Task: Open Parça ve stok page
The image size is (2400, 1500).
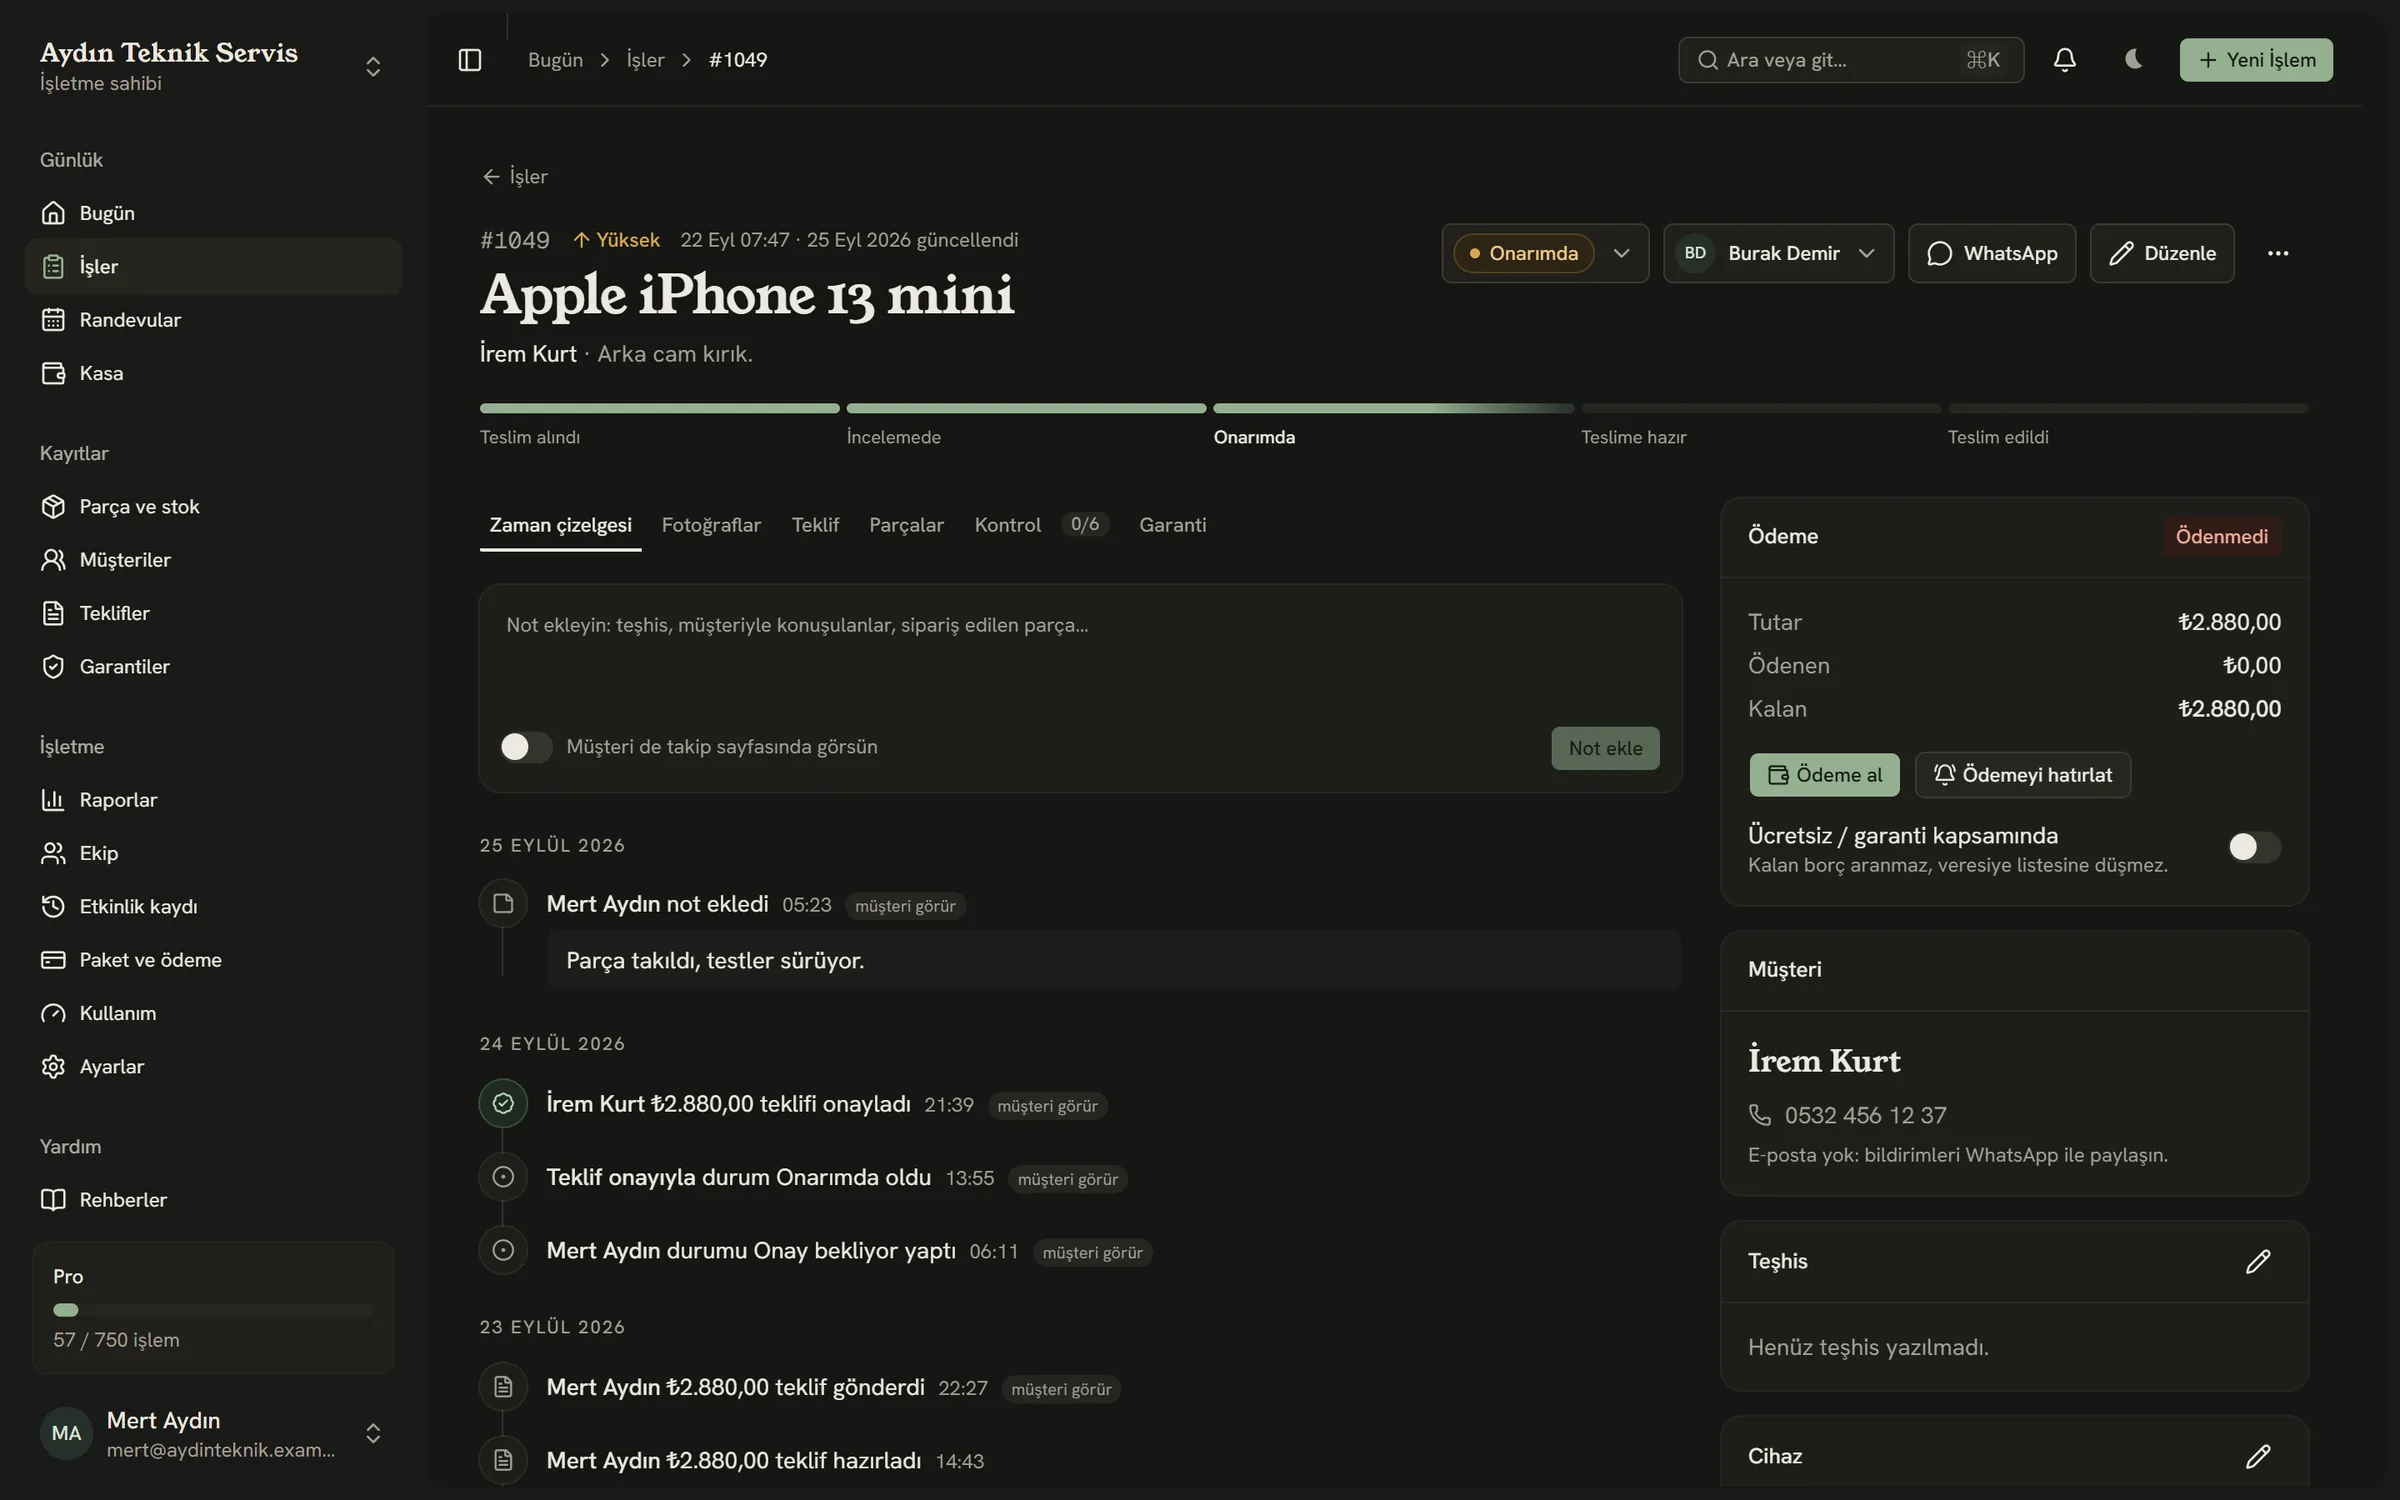Action: click(x=213, y=507)
